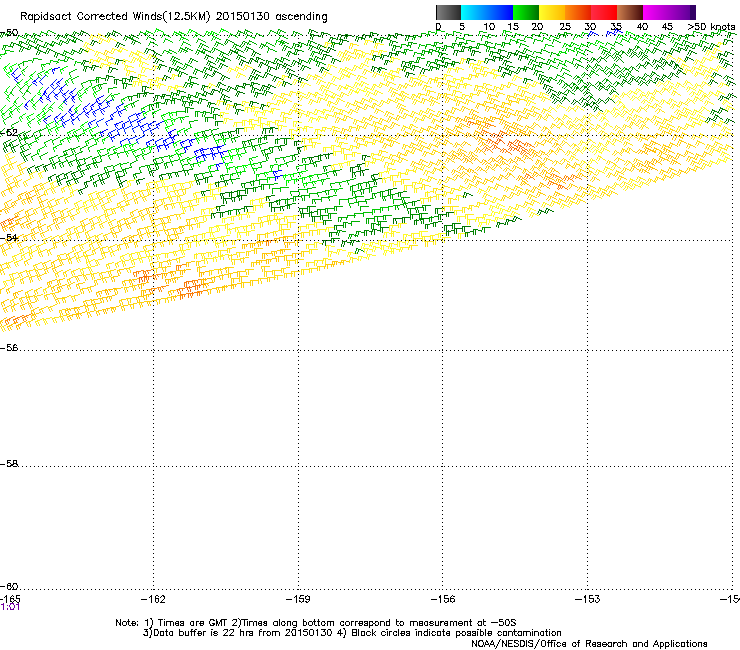The image size is (740, 650).
Task: Click the legend tick label '10'
Action: [x=489, y=27]
